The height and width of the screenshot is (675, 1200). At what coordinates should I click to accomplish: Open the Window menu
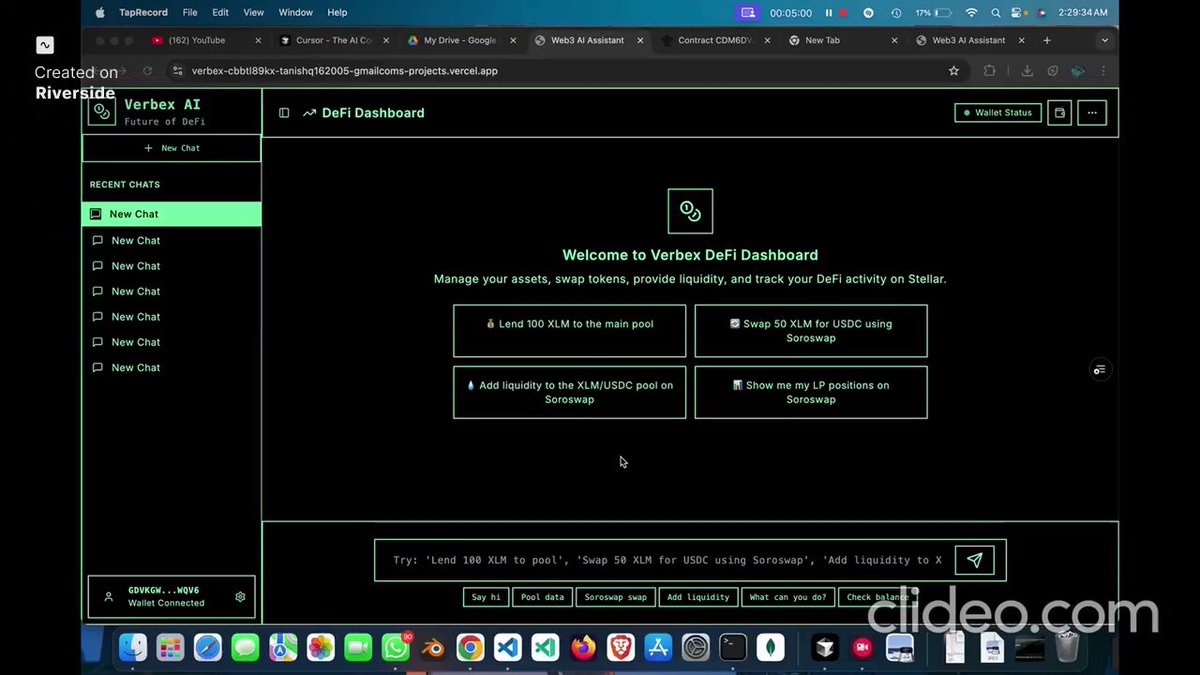296,12
